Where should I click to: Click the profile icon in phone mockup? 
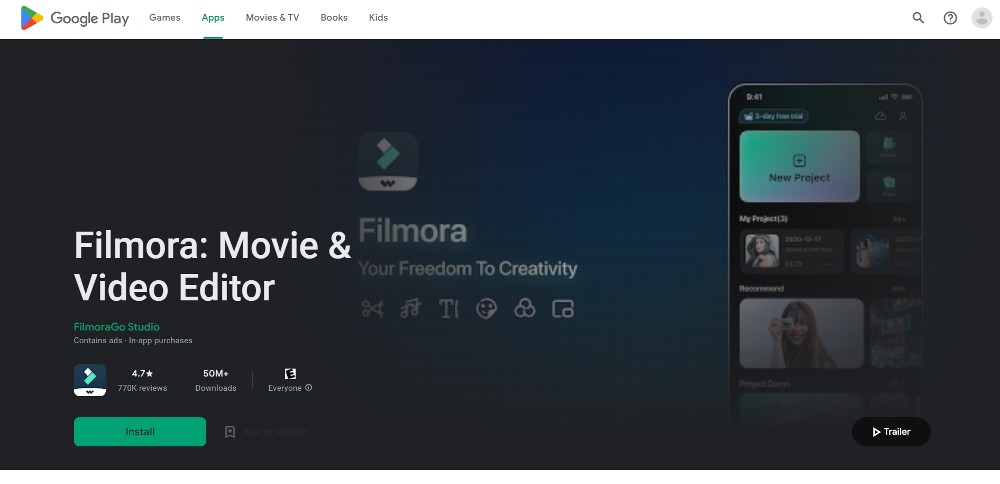click(x=903, y=116)
